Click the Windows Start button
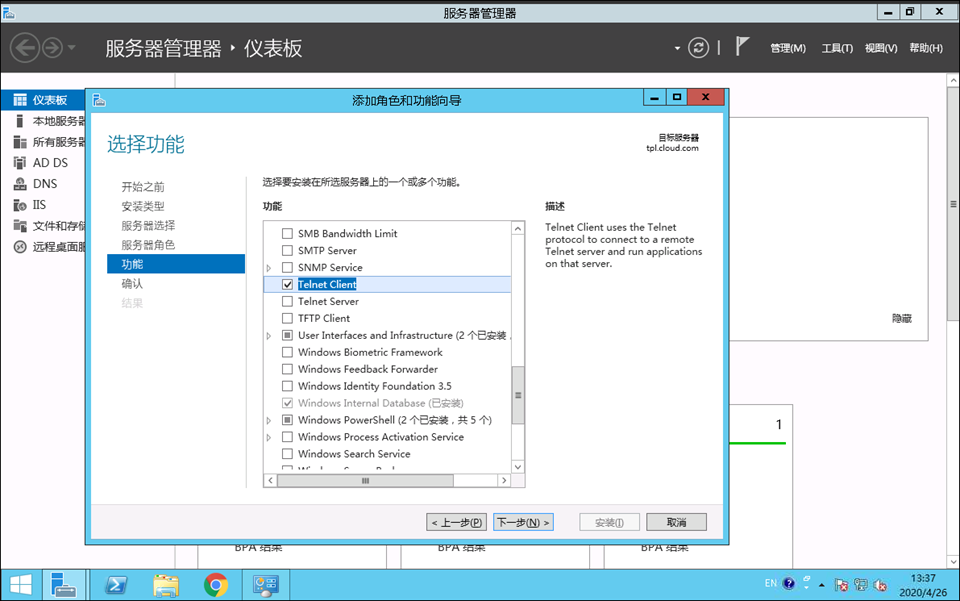This screenshot has height=601, width=960. pos(20,585)
